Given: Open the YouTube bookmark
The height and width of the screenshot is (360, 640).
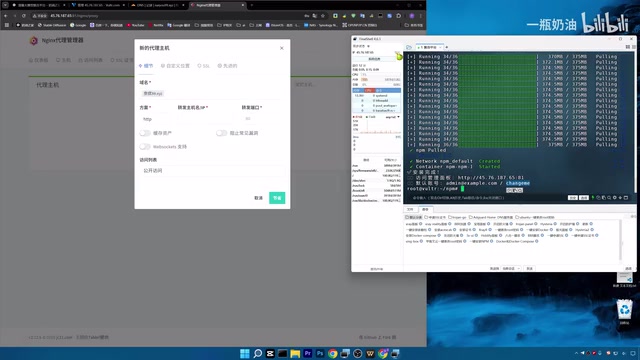Looking at the screenshot, I should pos(136,25).
